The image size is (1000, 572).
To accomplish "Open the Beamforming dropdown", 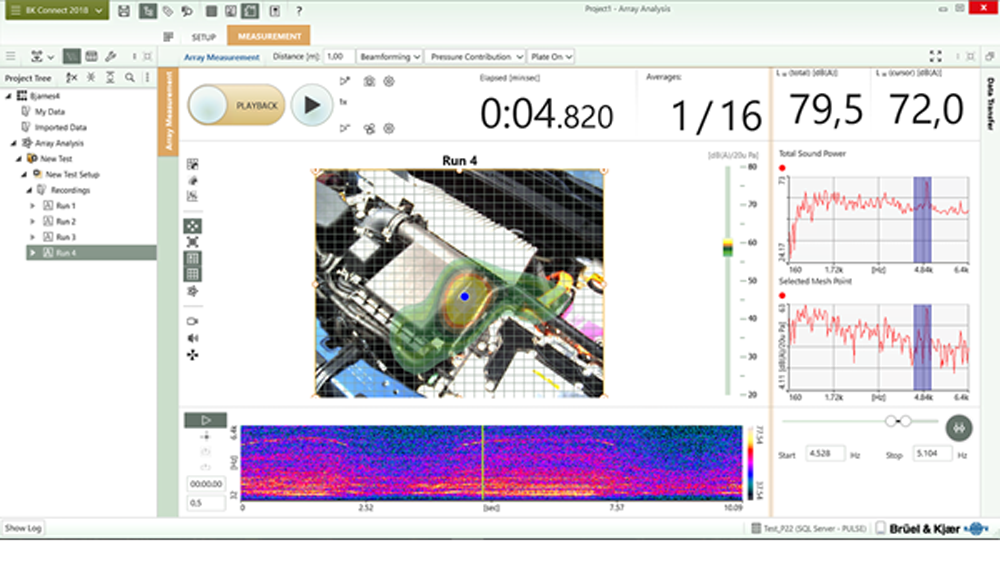I will point(389,57).
